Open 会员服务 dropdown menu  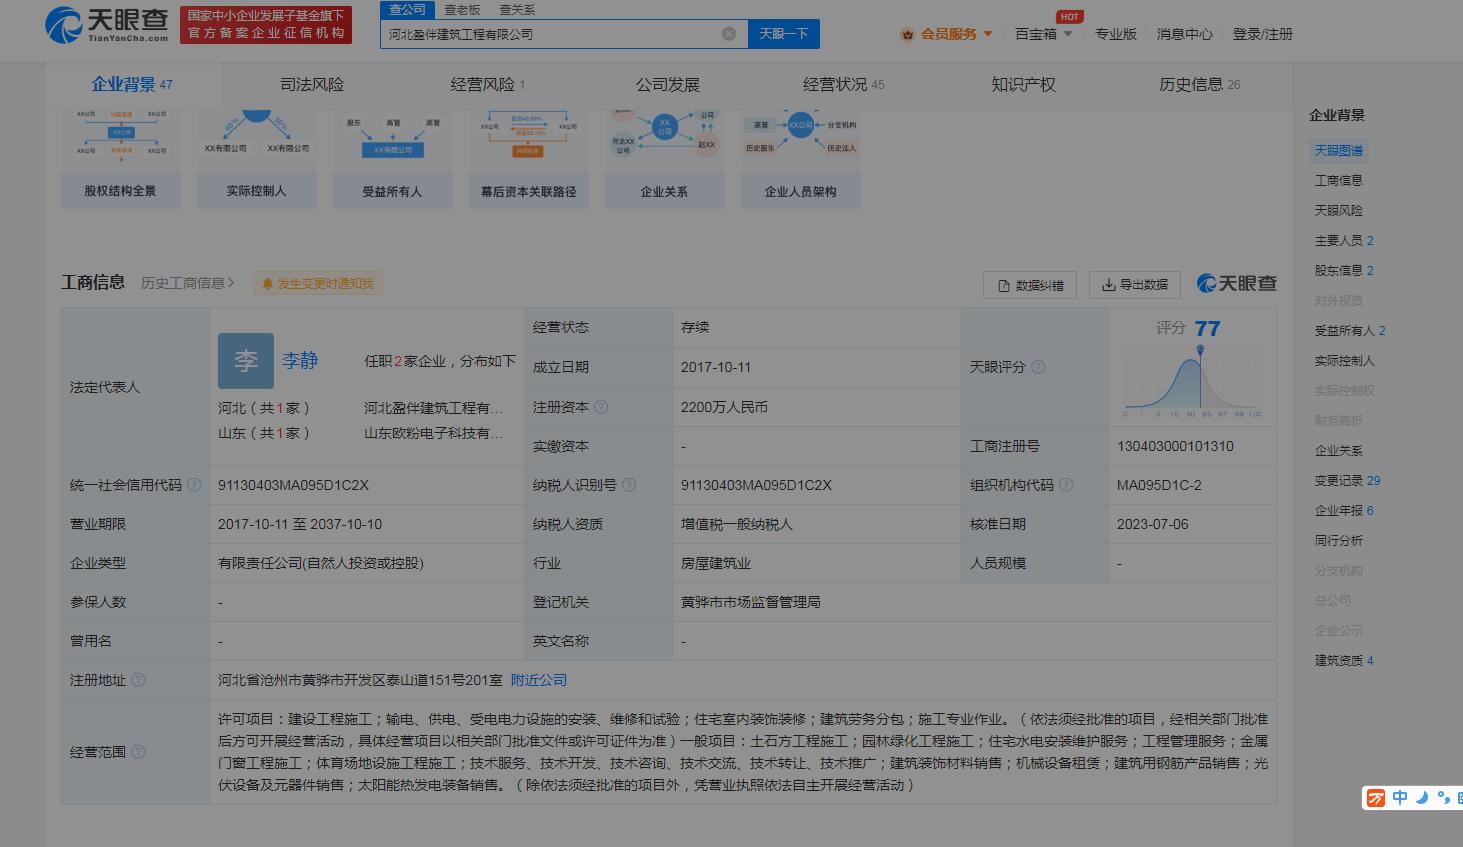[947, 34]
